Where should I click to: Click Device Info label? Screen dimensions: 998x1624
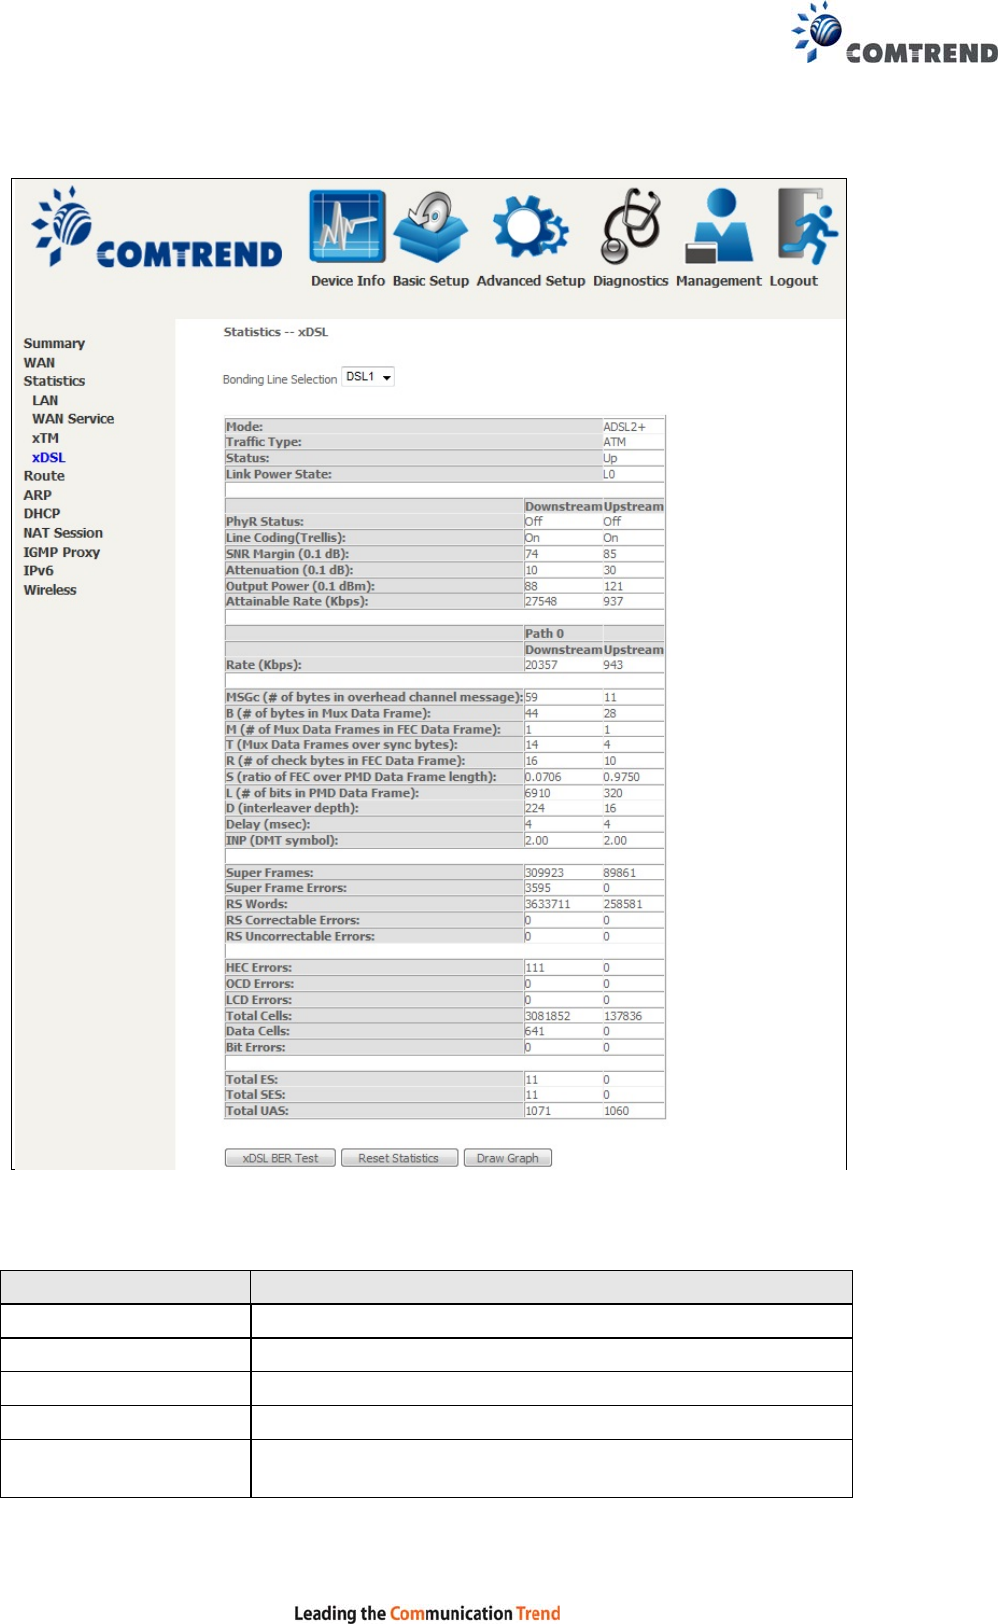pyautogui.click(x=347, y=281)
